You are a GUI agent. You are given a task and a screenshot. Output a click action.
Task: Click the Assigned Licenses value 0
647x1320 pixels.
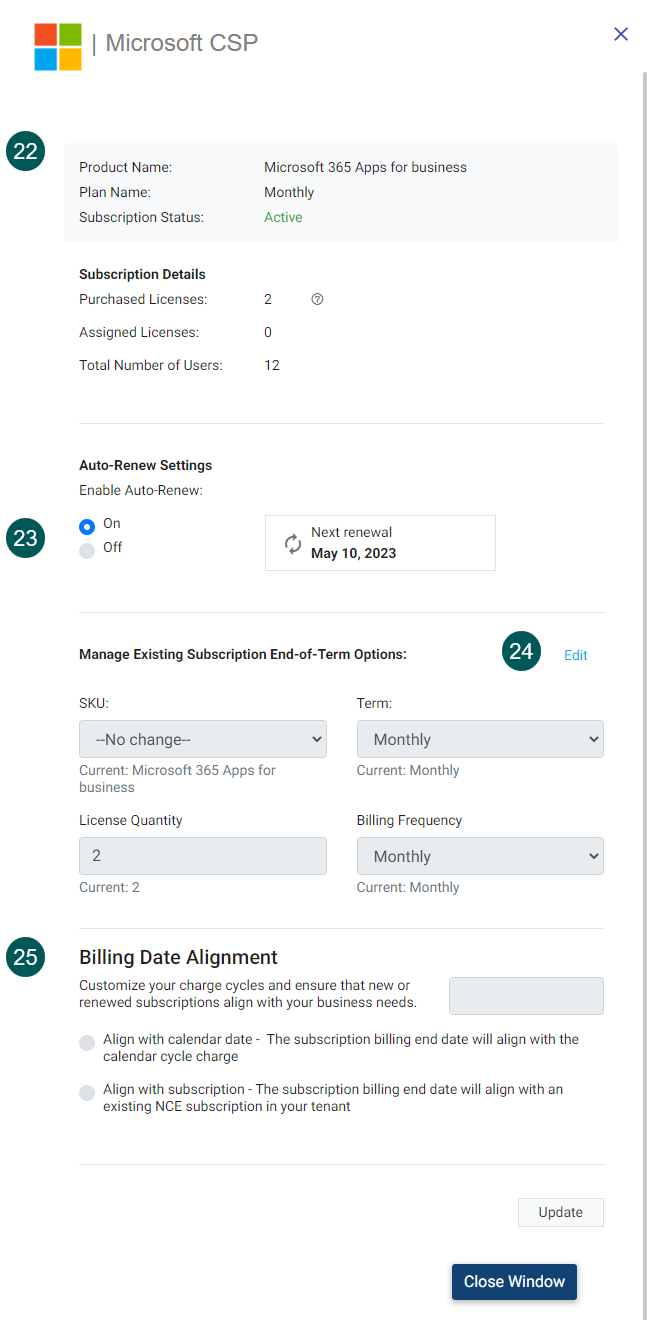click(268, 332)
